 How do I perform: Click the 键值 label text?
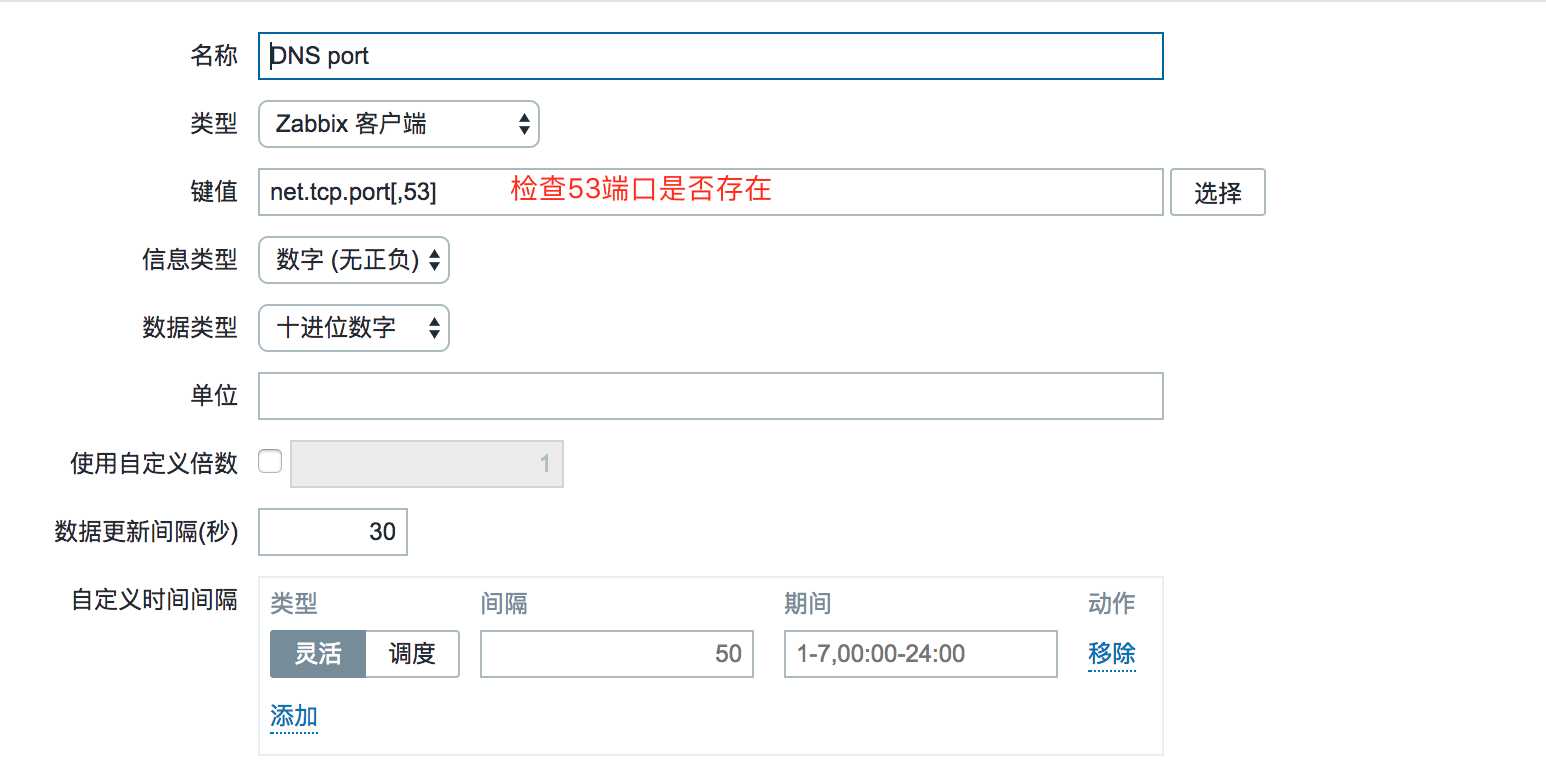pos(214,192)
